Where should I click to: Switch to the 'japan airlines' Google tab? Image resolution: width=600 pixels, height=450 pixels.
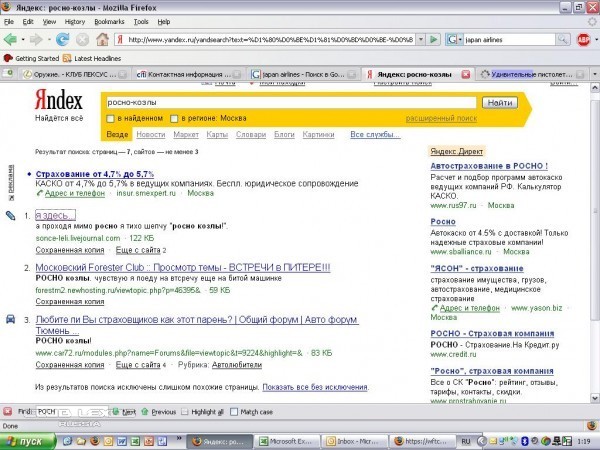(x=305, y=74)
